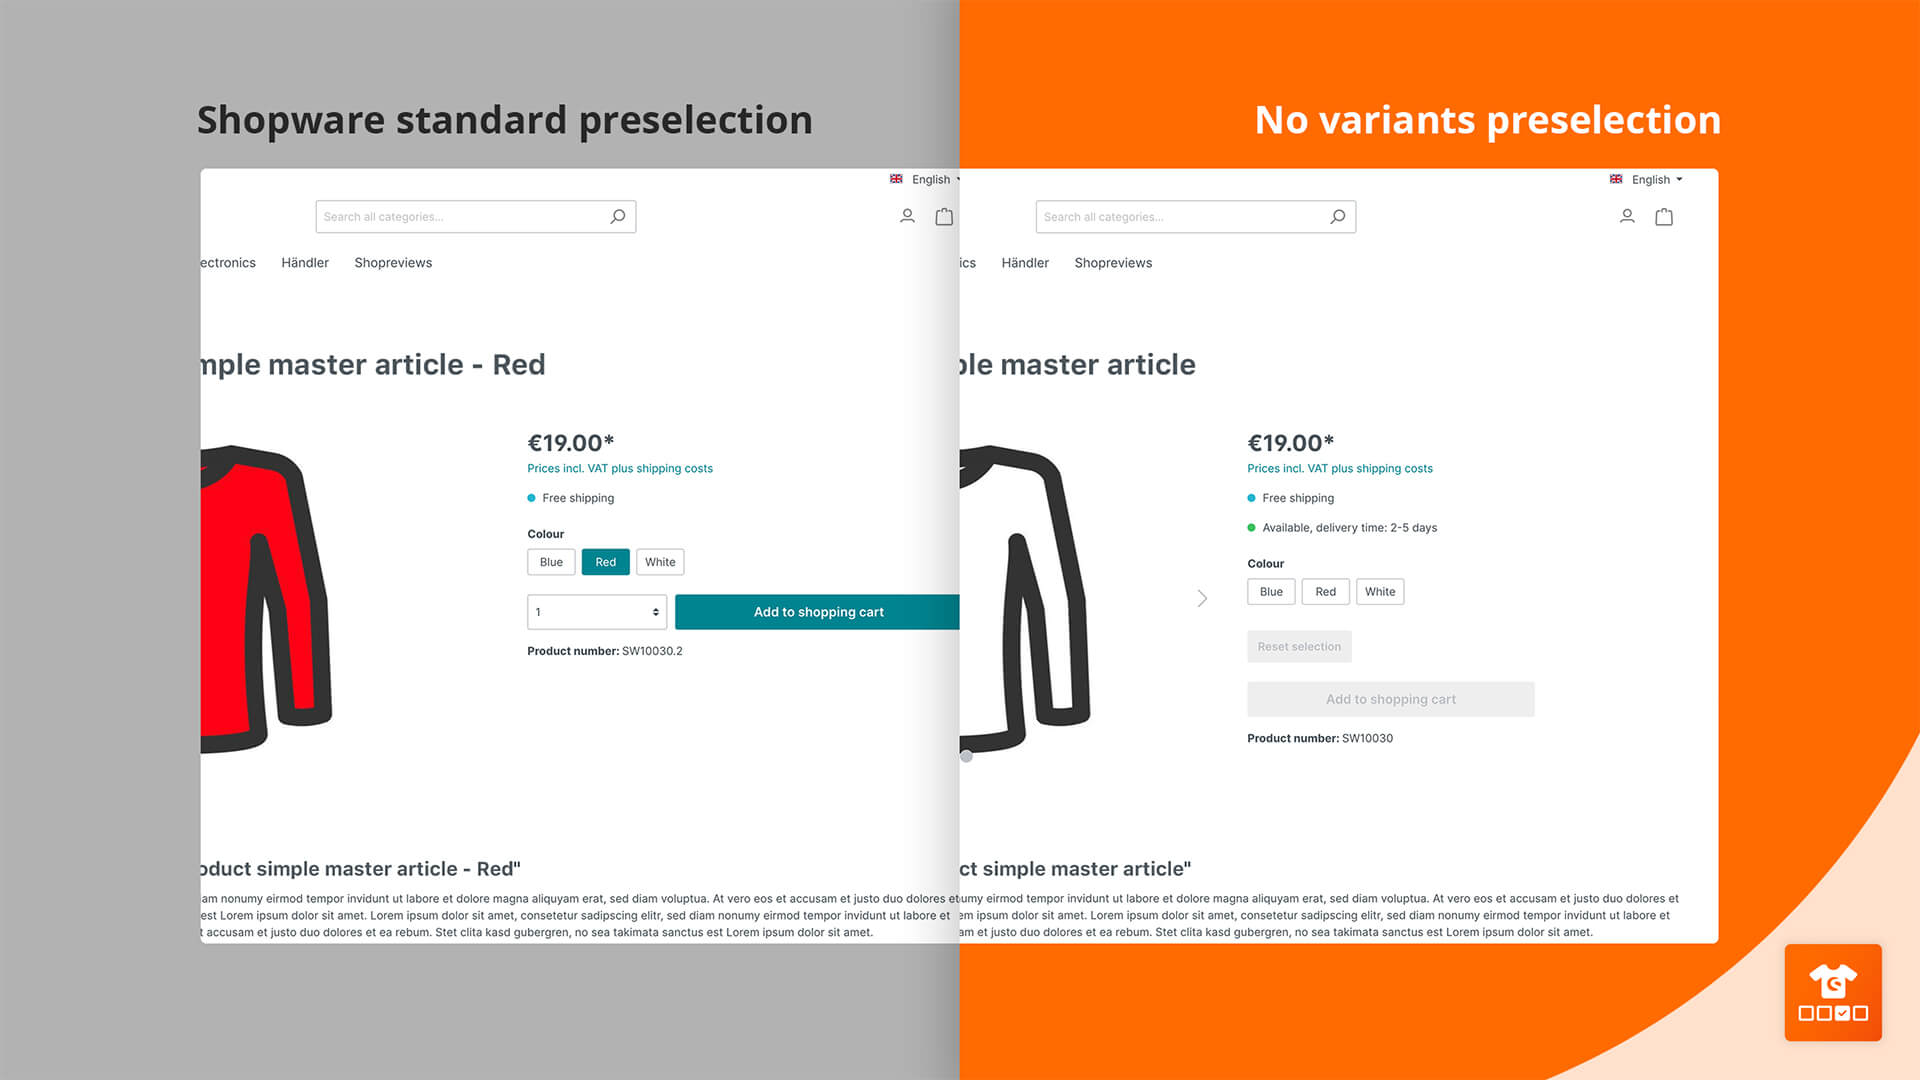Click next image arrow right panel
This screenshot has width=1920, height=1080.
tap(1201, 599)
